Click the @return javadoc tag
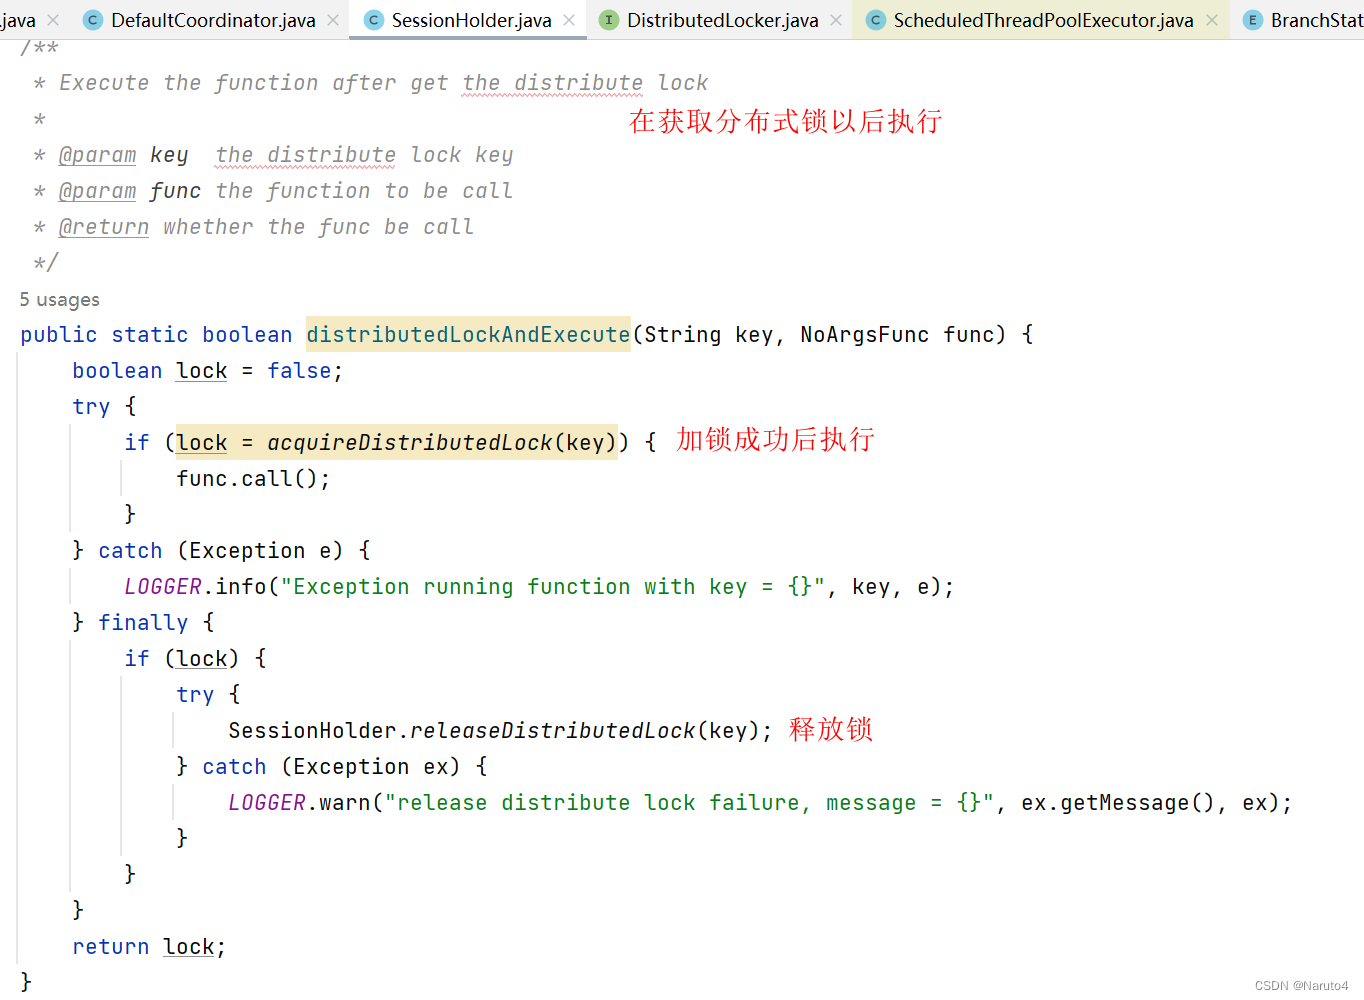This screenshot has height=1000, width=1364. pos(104,226)
